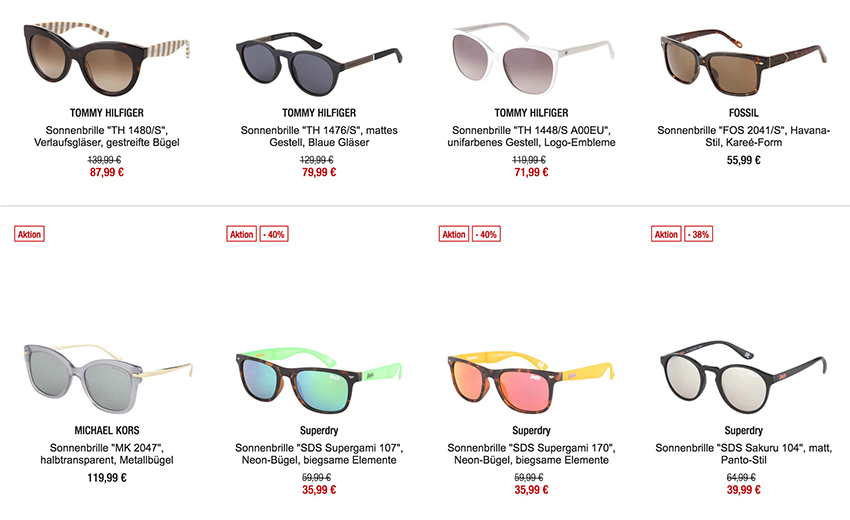Click the Aktion badge above Supergami 170
Image resolution: width=850 pixels, height=520 pixels.
pyautogui.click(x=454, y=234)
